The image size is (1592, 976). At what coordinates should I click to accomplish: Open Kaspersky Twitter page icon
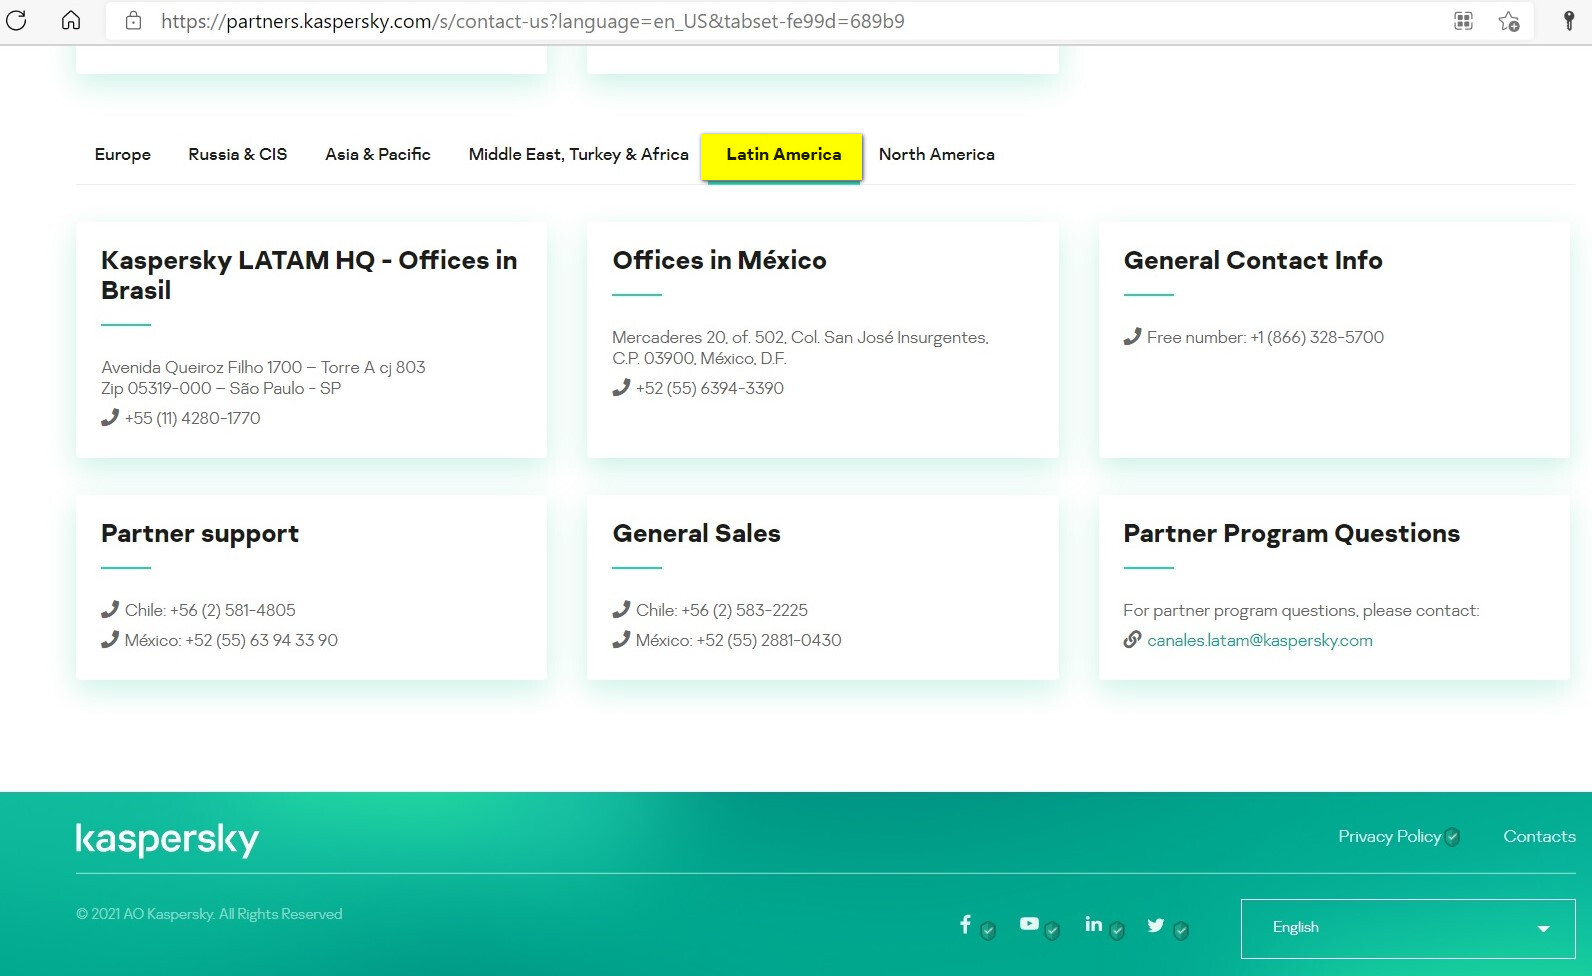click(1156, 925)
